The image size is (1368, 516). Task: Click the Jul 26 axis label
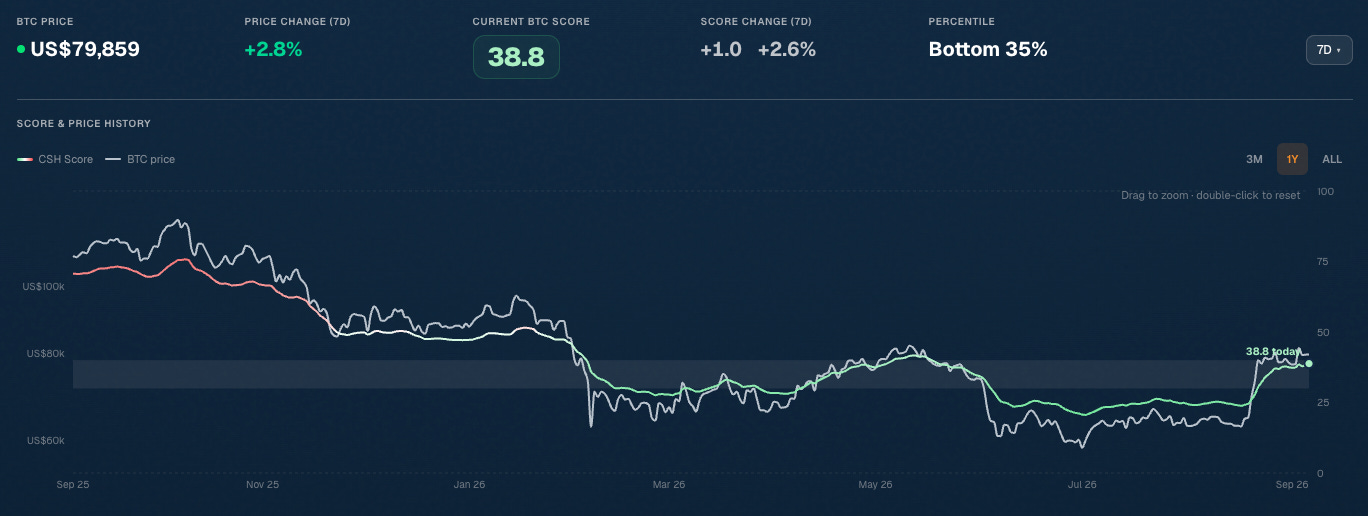tap(1082, 485)
